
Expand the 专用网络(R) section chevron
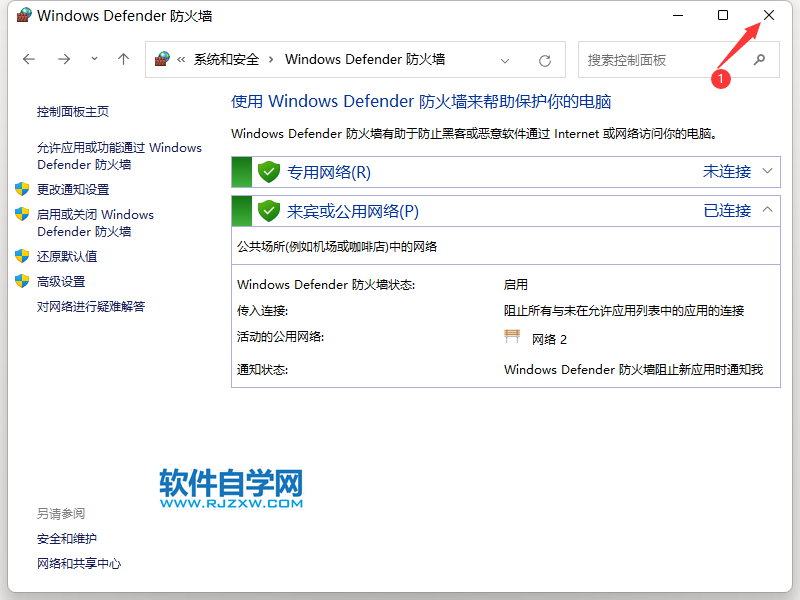coord(767,171)
